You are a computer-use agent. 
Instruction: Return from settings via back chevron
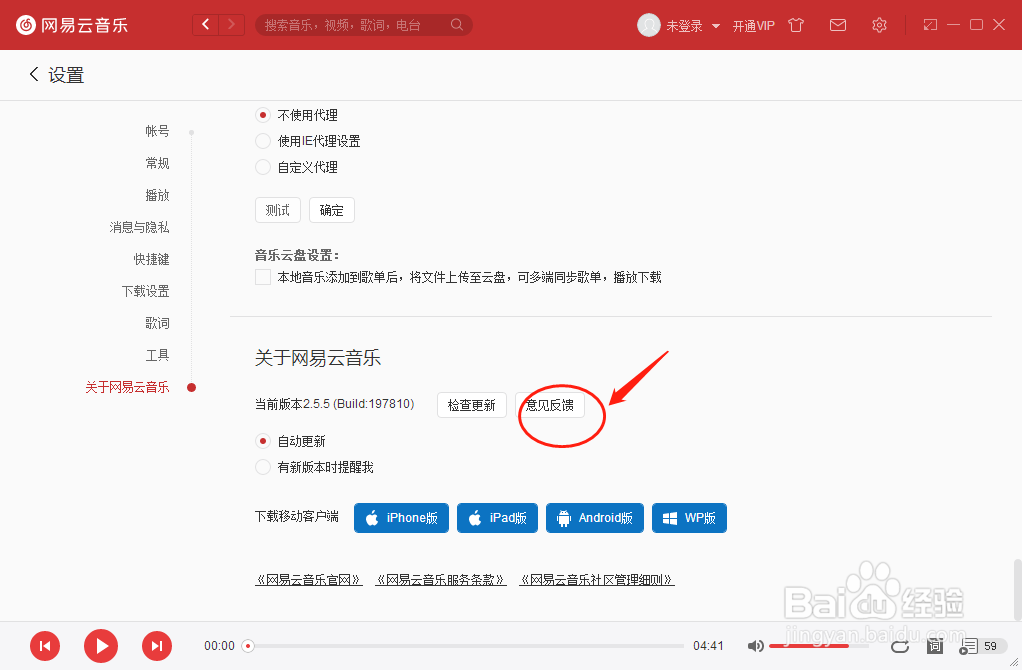pos(34,74)
